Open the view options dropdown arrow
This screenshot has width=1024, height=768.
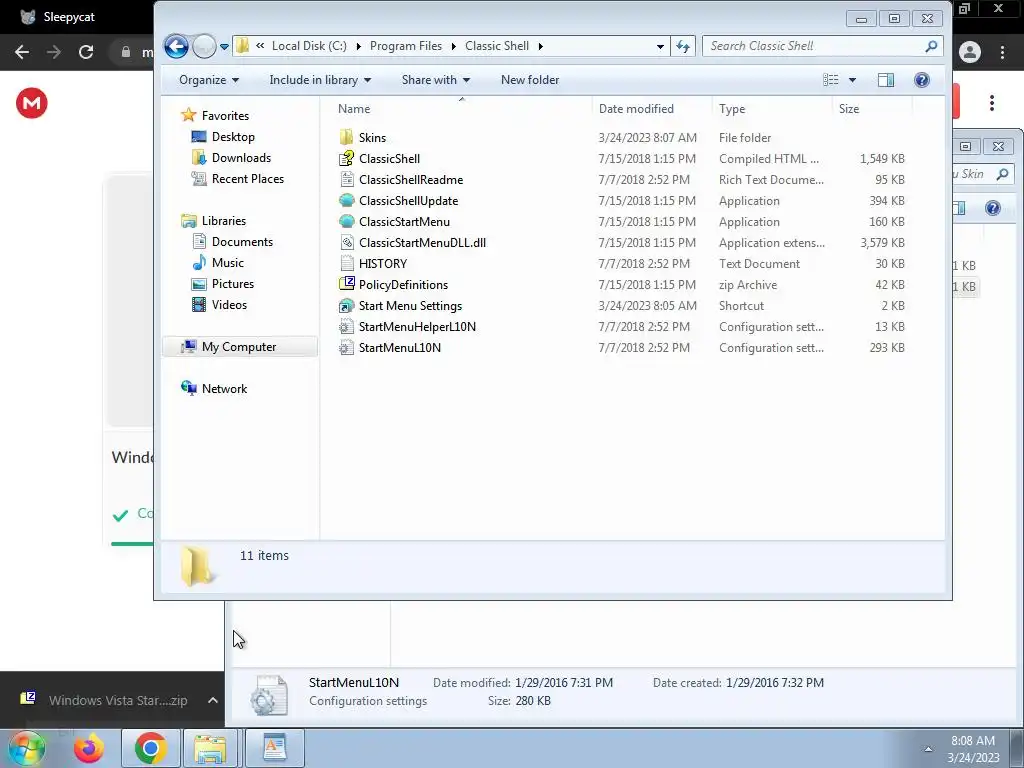(852, 80)
